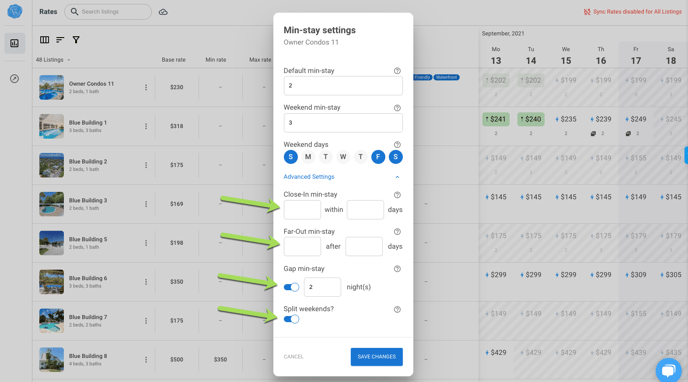Click help icon for Weekend days
Screen dimensions: 688x382
[397, 145]
